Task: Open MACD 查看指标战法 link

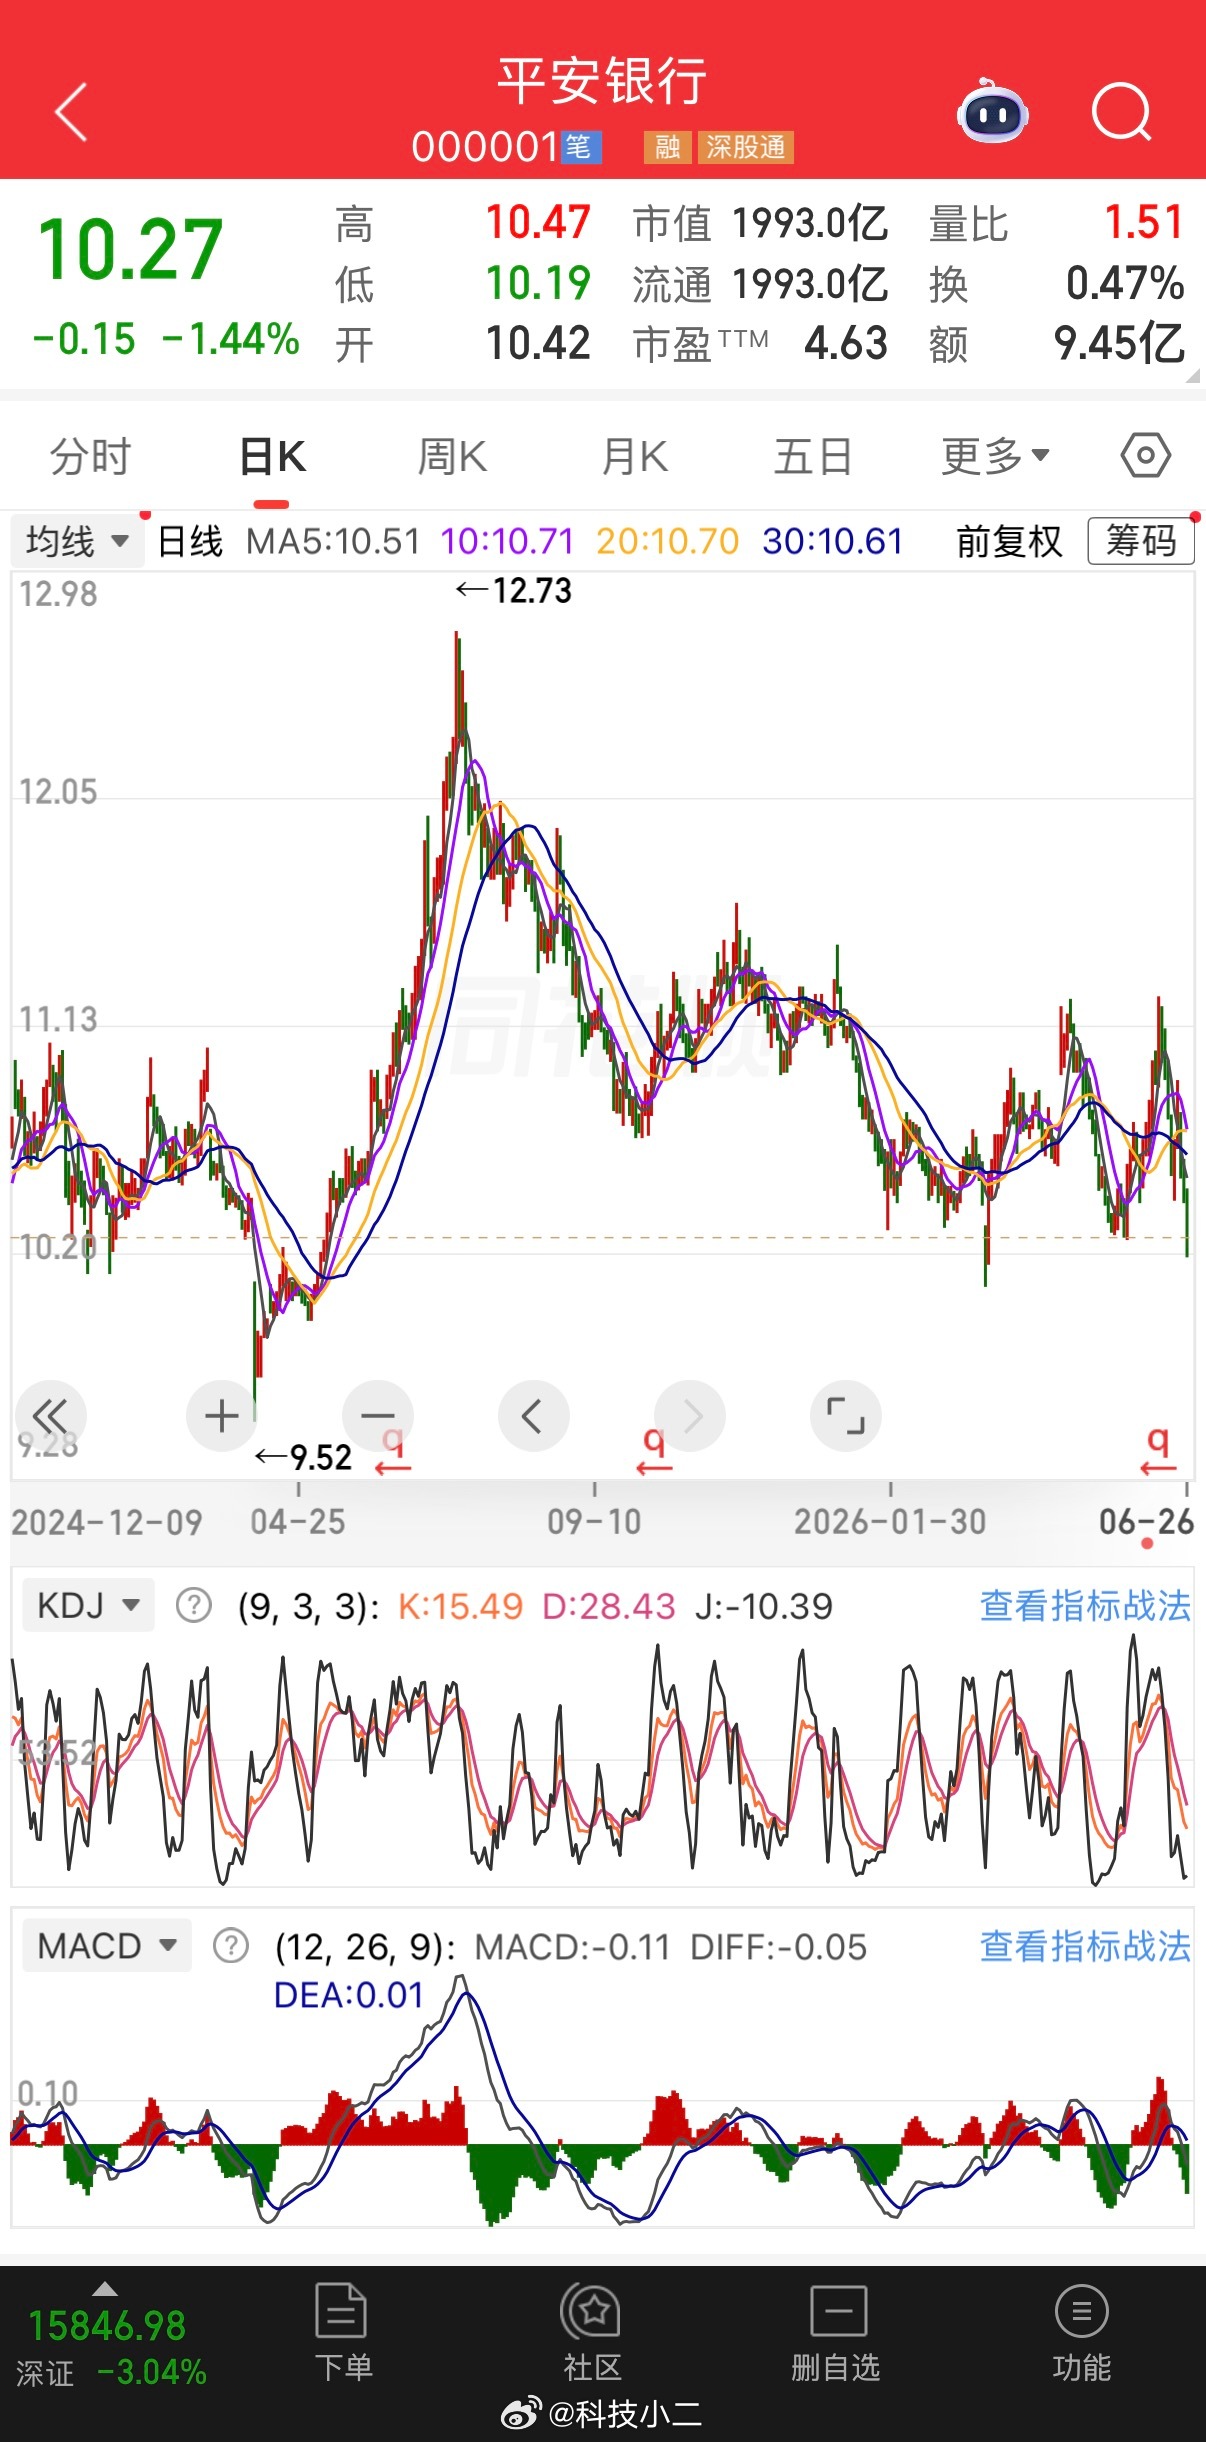Action: (x=1085, y=1946)
